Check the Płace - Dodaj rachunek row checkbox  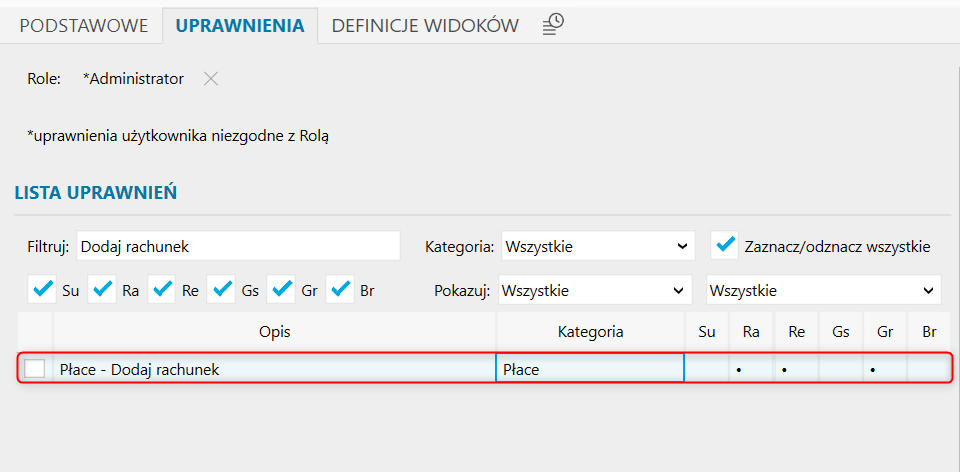(x=35, y=369)
